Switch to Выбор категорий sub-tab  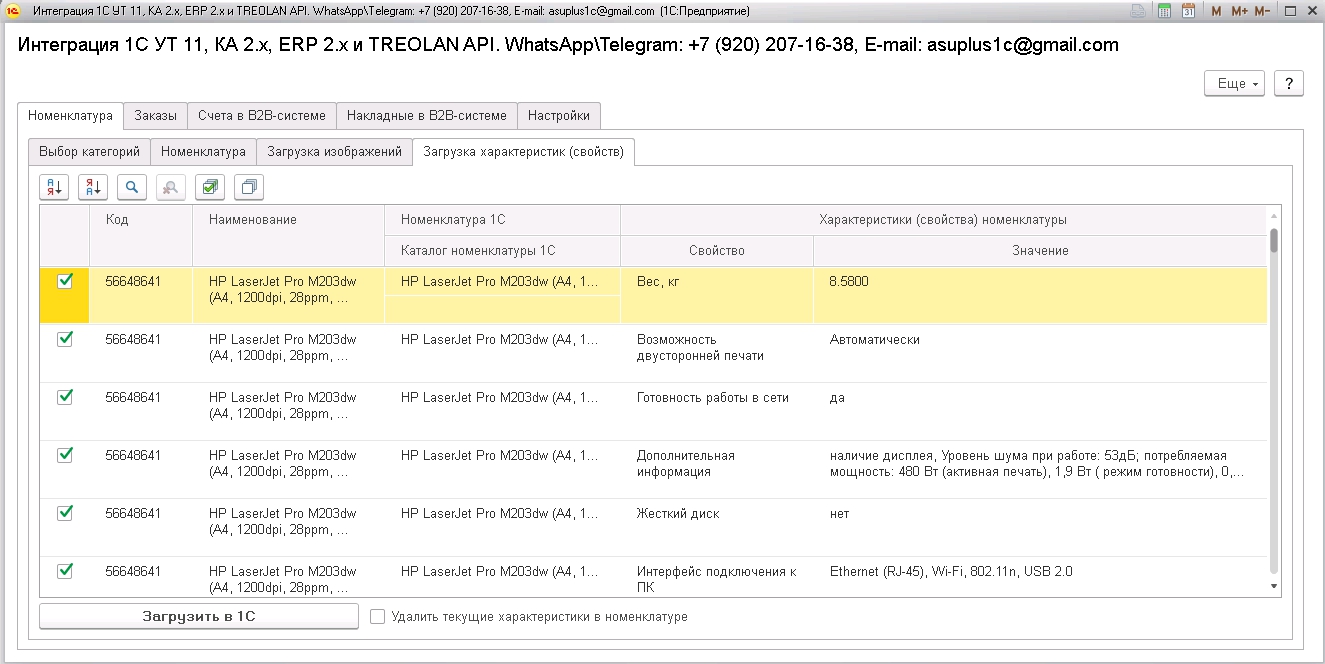point(90,152)
